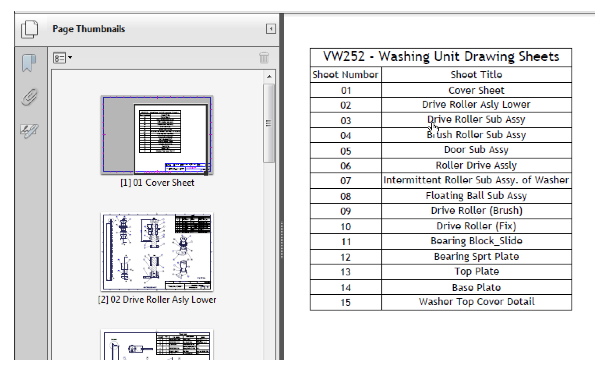
Task: Click the Door Sub Assy sheet title
Action: coord(476,150)
